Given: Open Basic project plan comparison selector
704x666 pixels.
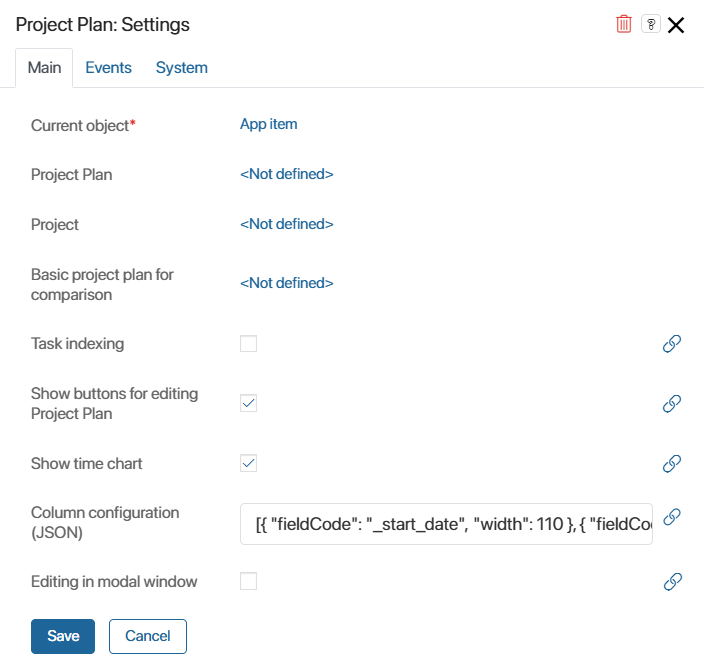Looking at the screenshot, I should (286, 283).
